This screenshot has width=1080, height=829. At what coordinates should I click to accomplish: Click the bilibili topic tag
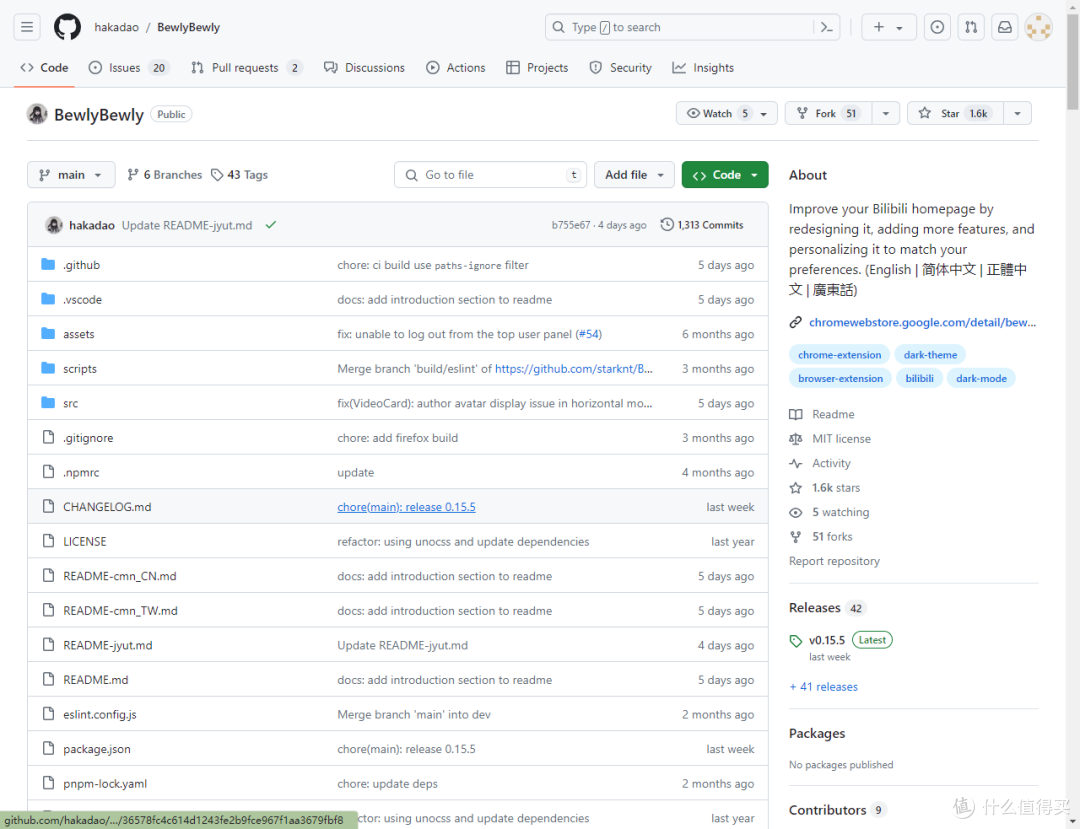coord(920,378)
